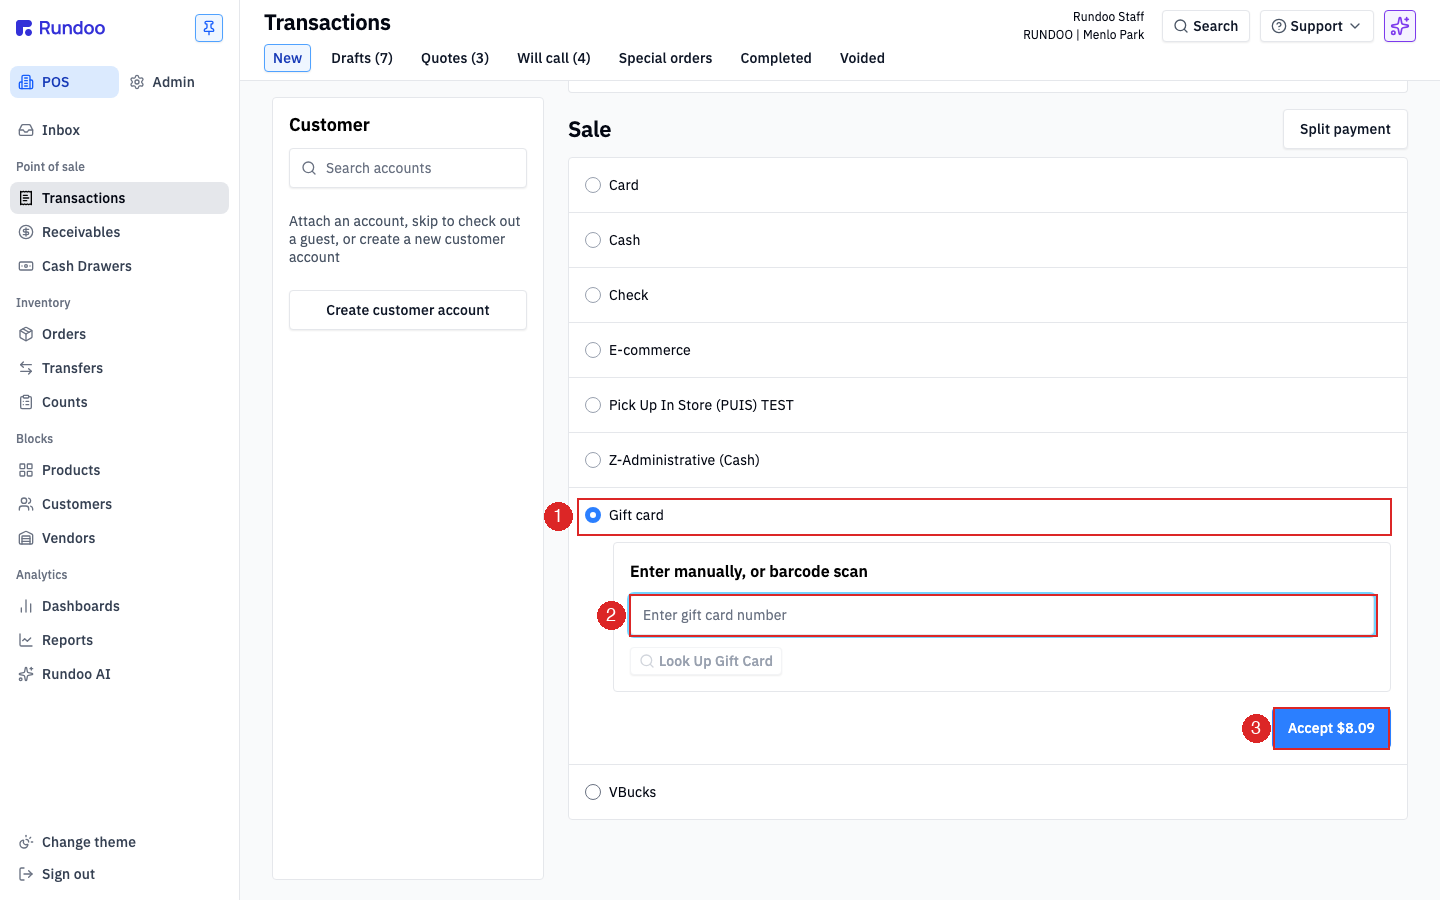Open the Quotes (3) tab
Viewport: 1440px width, 900px height.
tap(455, 58)
